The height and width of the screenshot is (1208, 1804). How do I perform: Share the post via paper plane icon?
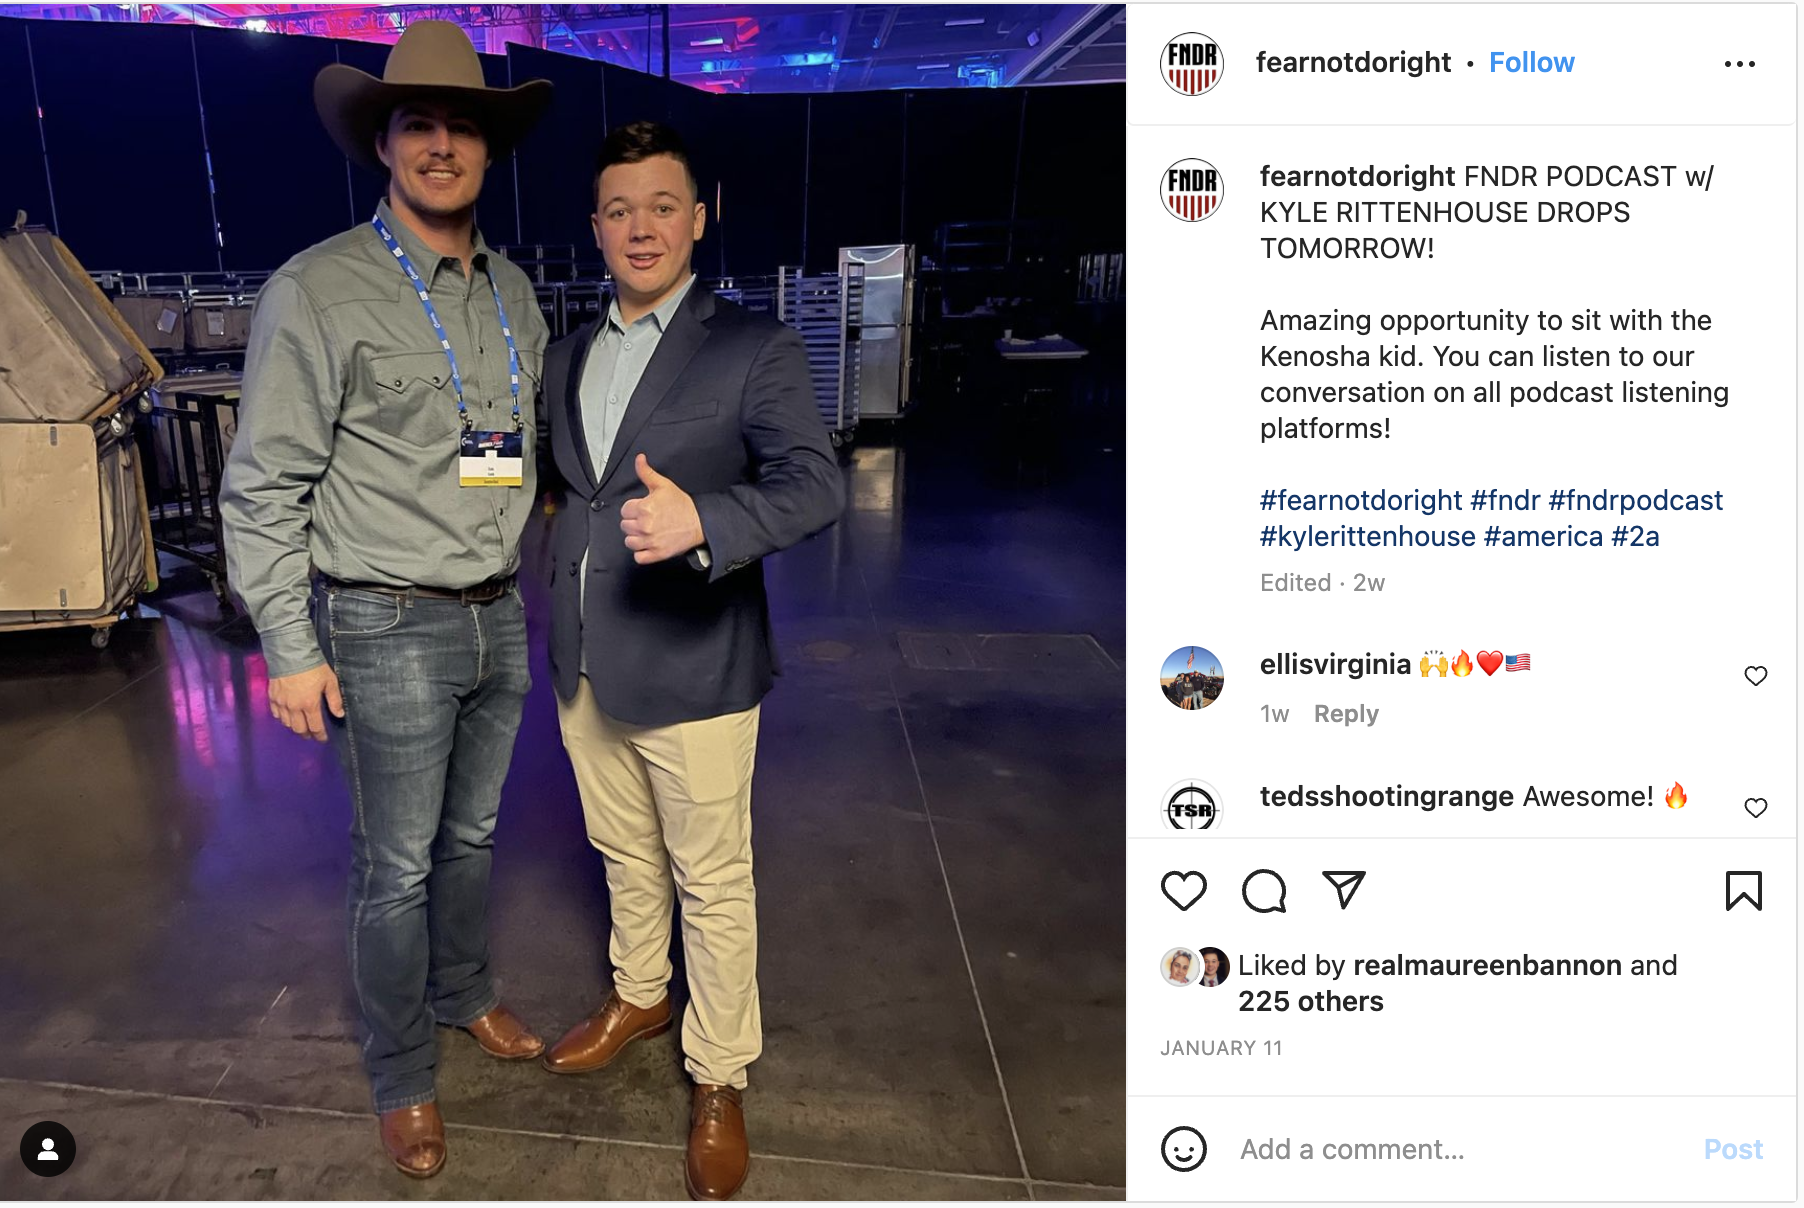tap(1343, 889)
